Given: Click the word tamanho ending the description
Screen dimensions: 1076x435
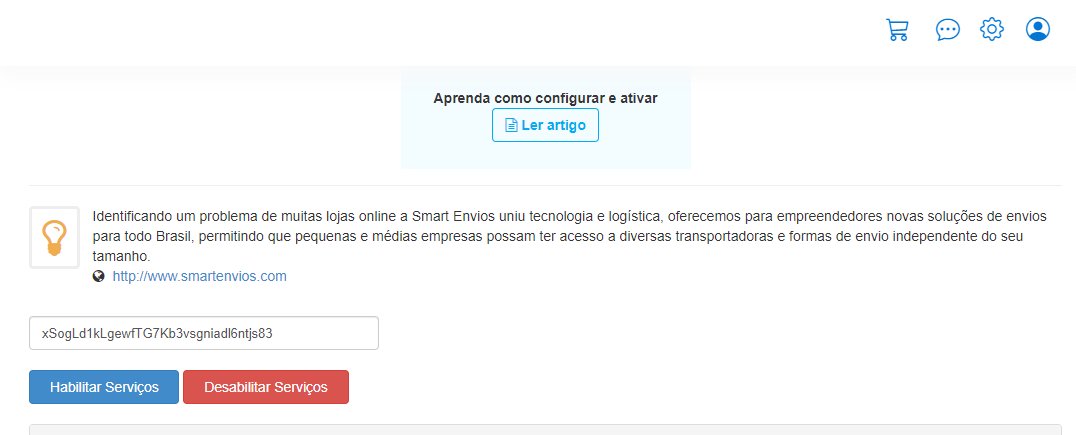Looking at the screenshot, I should (119, 257).
